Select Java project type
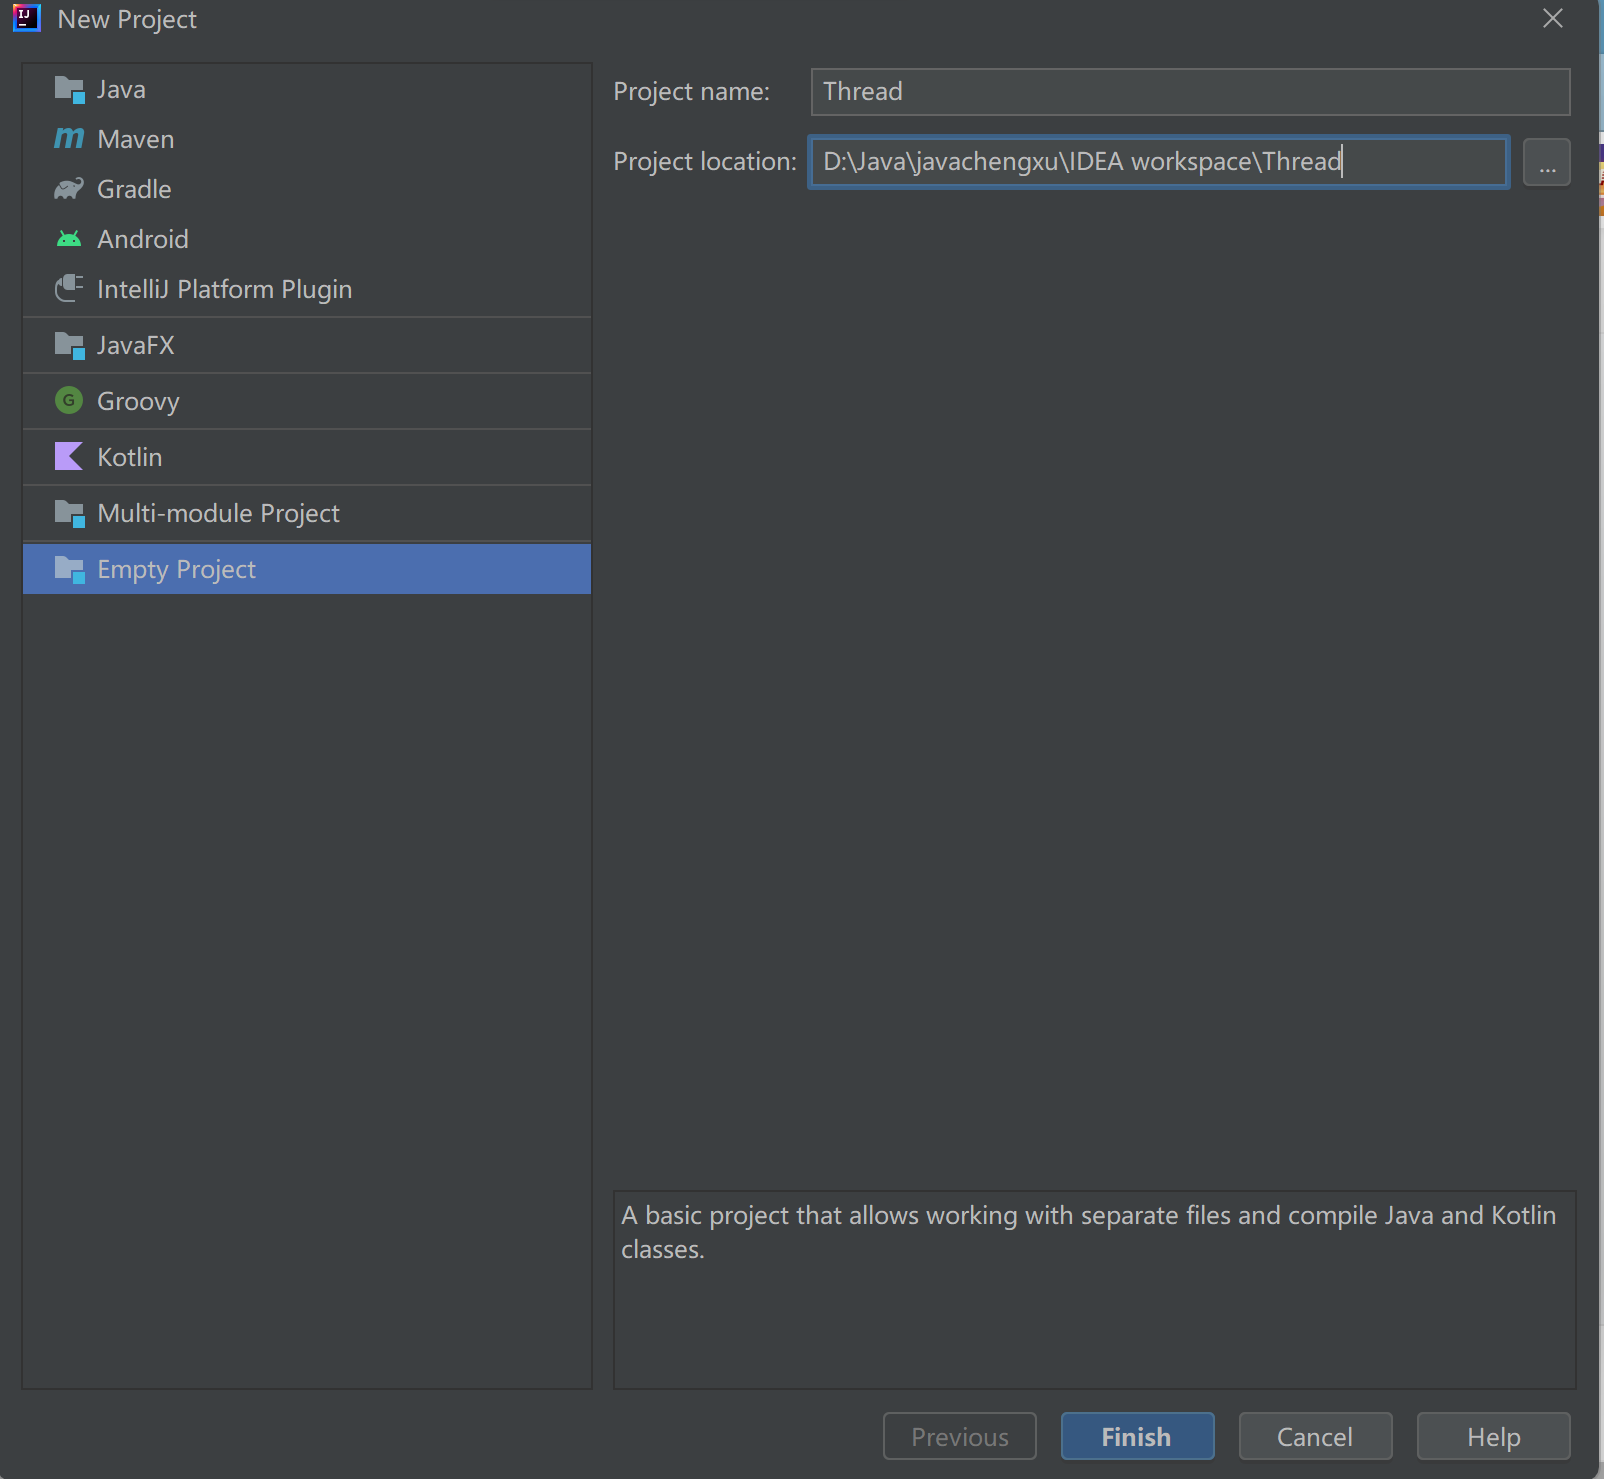The image size is (1604, 1479). [307, 90]
